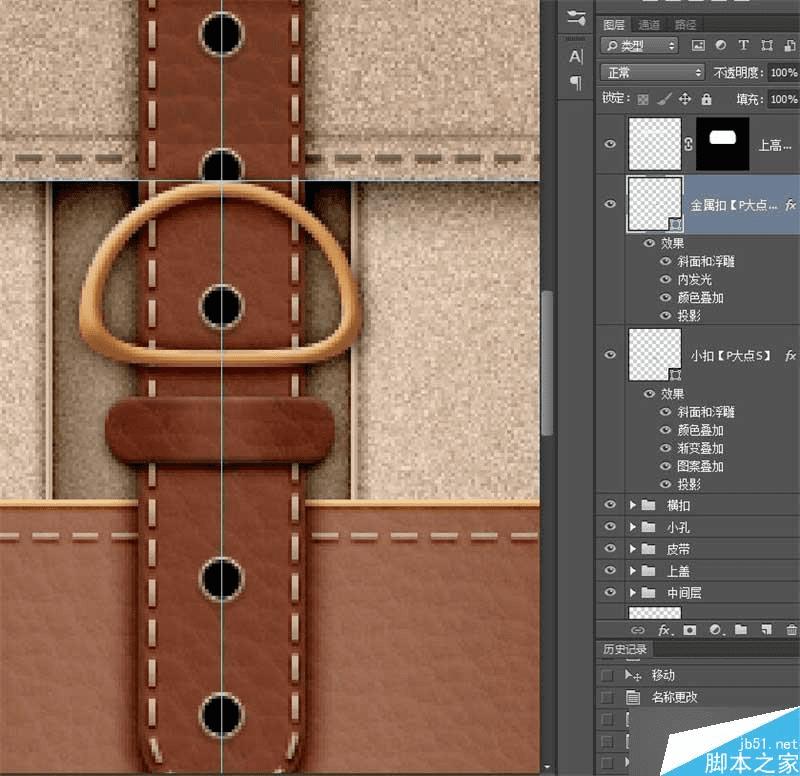Click the lock transparent pixels icon

click(643, 99)
